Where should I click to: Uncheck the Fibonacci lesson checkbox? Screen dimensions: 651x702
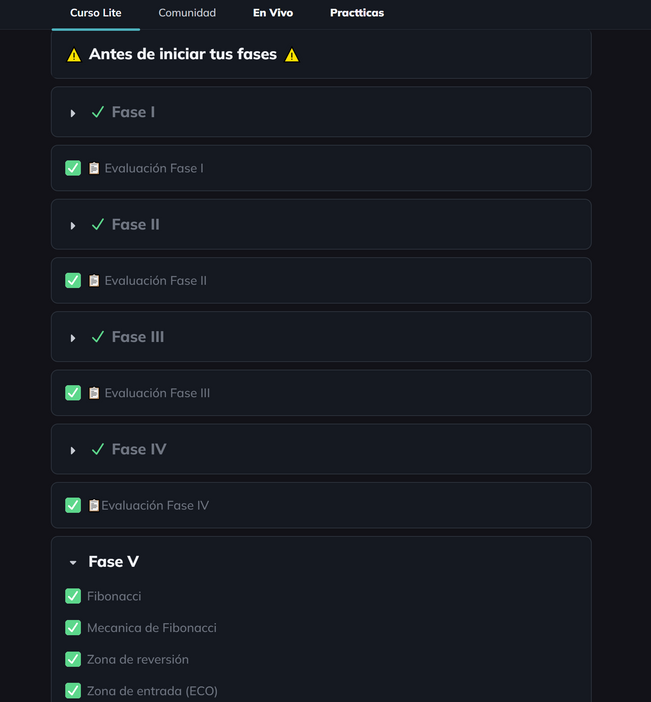tap(73, 596)
